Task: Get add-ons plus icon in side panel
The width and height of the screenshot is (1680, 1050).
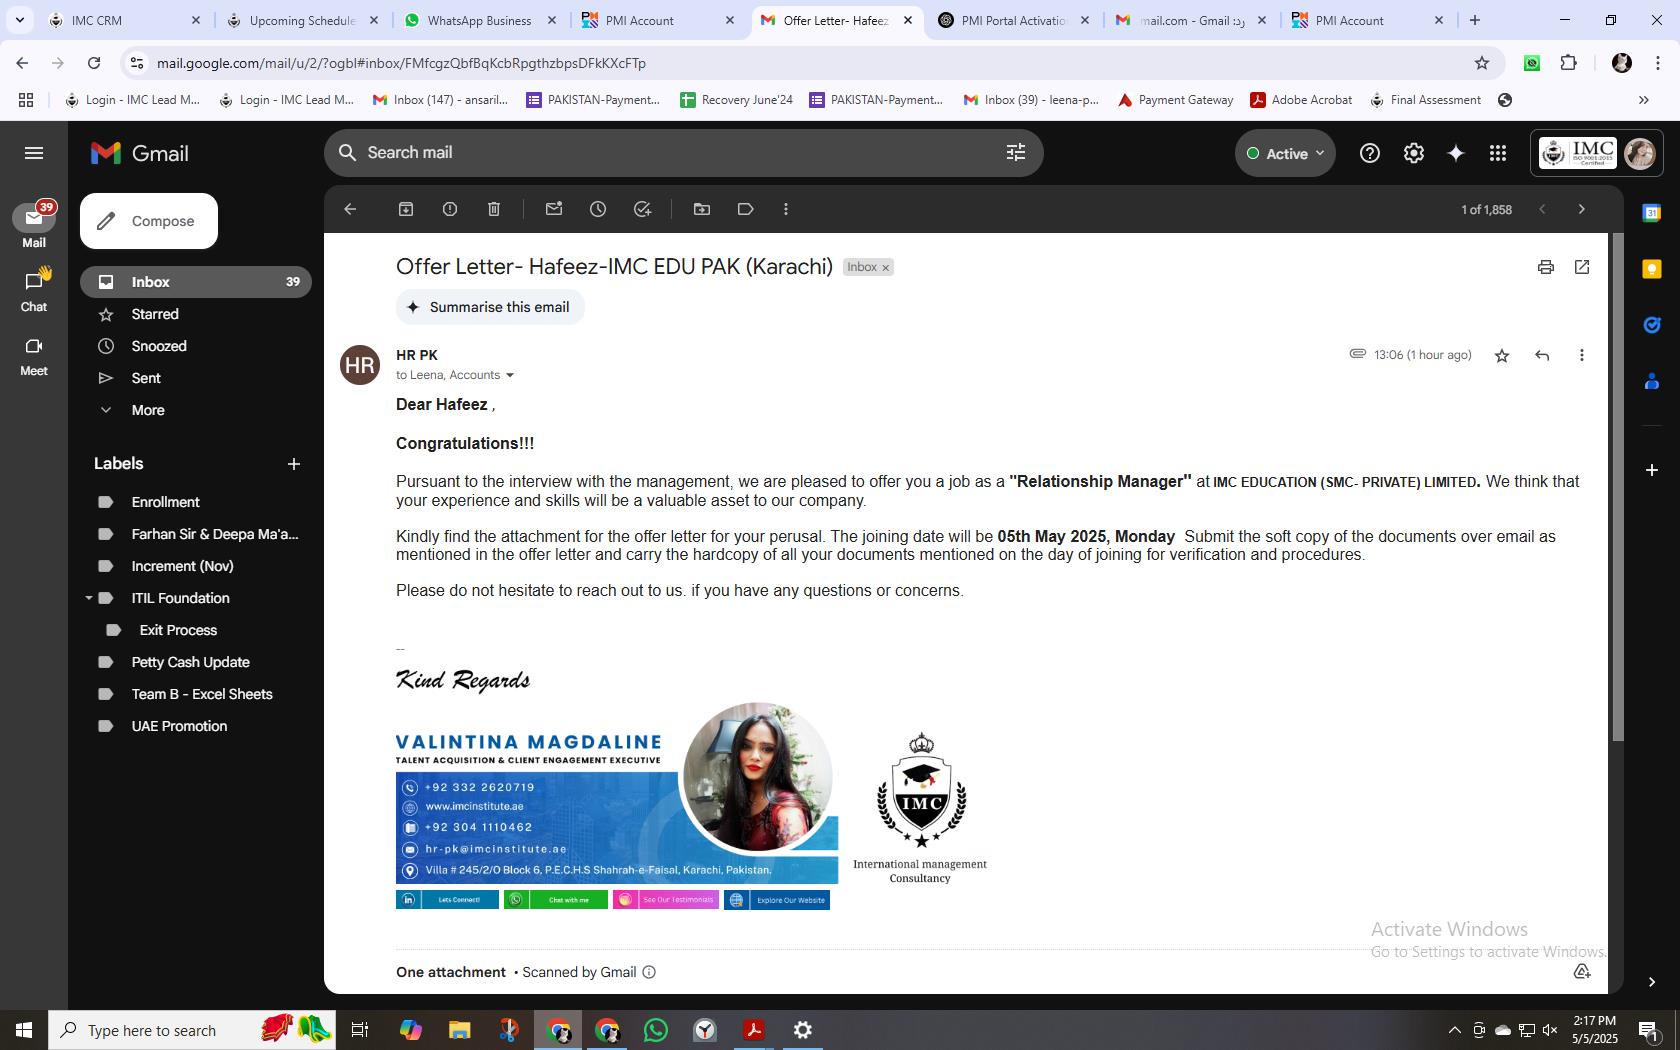Action: point(1652,469)
